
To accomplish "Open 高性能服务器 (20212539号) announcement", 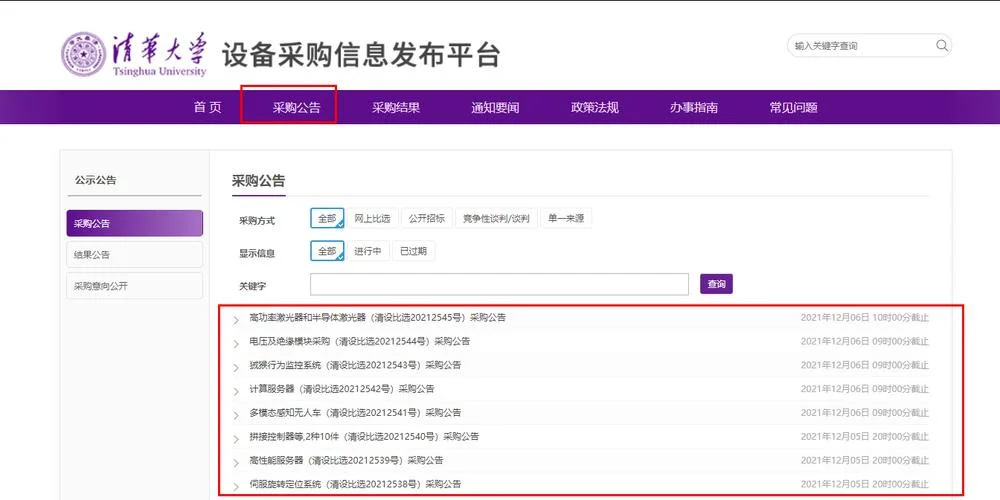I will (346, 460).
